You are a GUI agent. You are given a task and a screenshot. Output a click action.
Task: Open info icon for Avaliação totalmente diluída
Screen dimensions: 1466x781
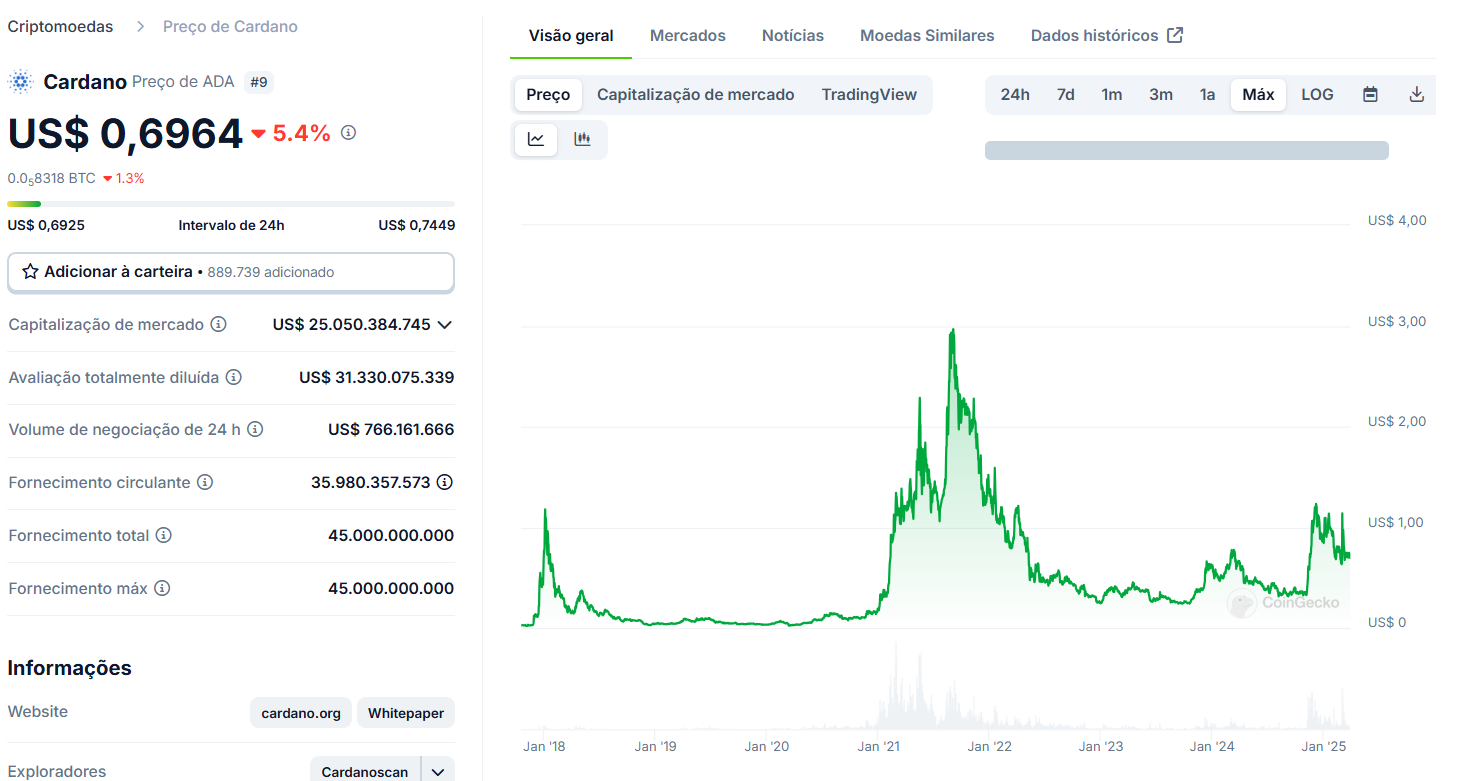[x=233, y=377]
